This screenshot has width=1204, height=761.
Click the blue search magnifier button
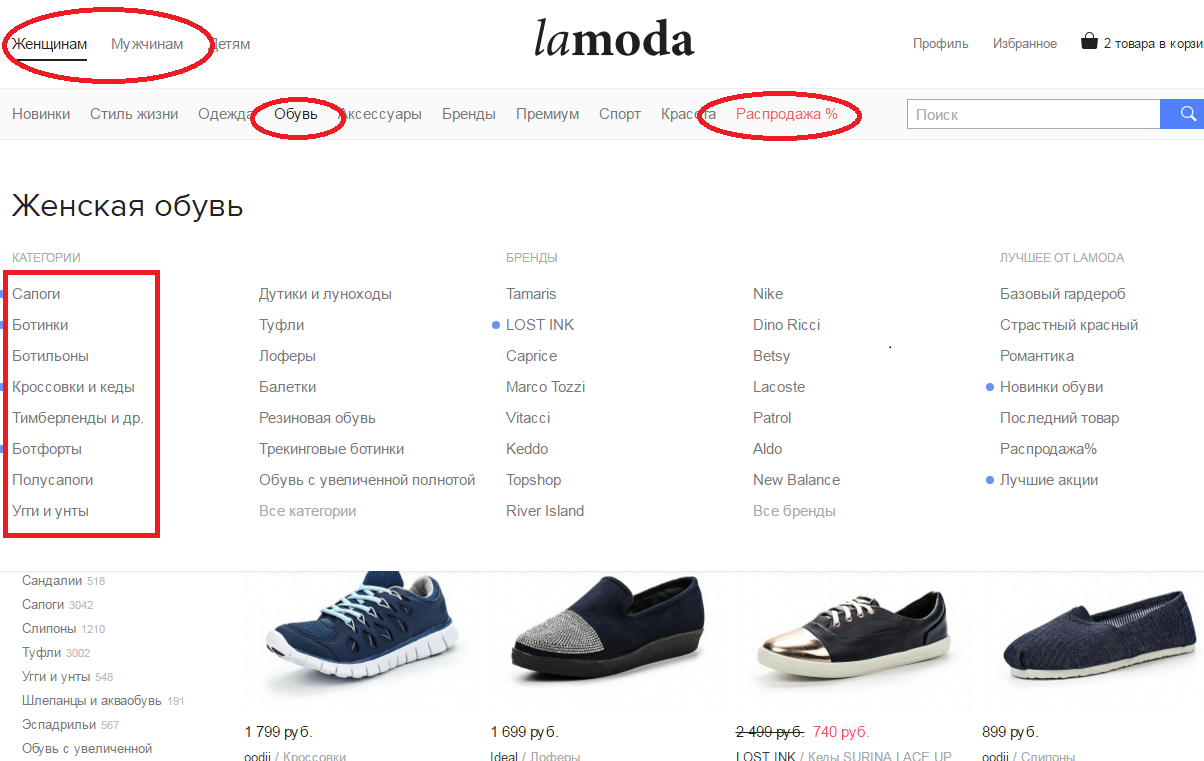(1182, 114)
